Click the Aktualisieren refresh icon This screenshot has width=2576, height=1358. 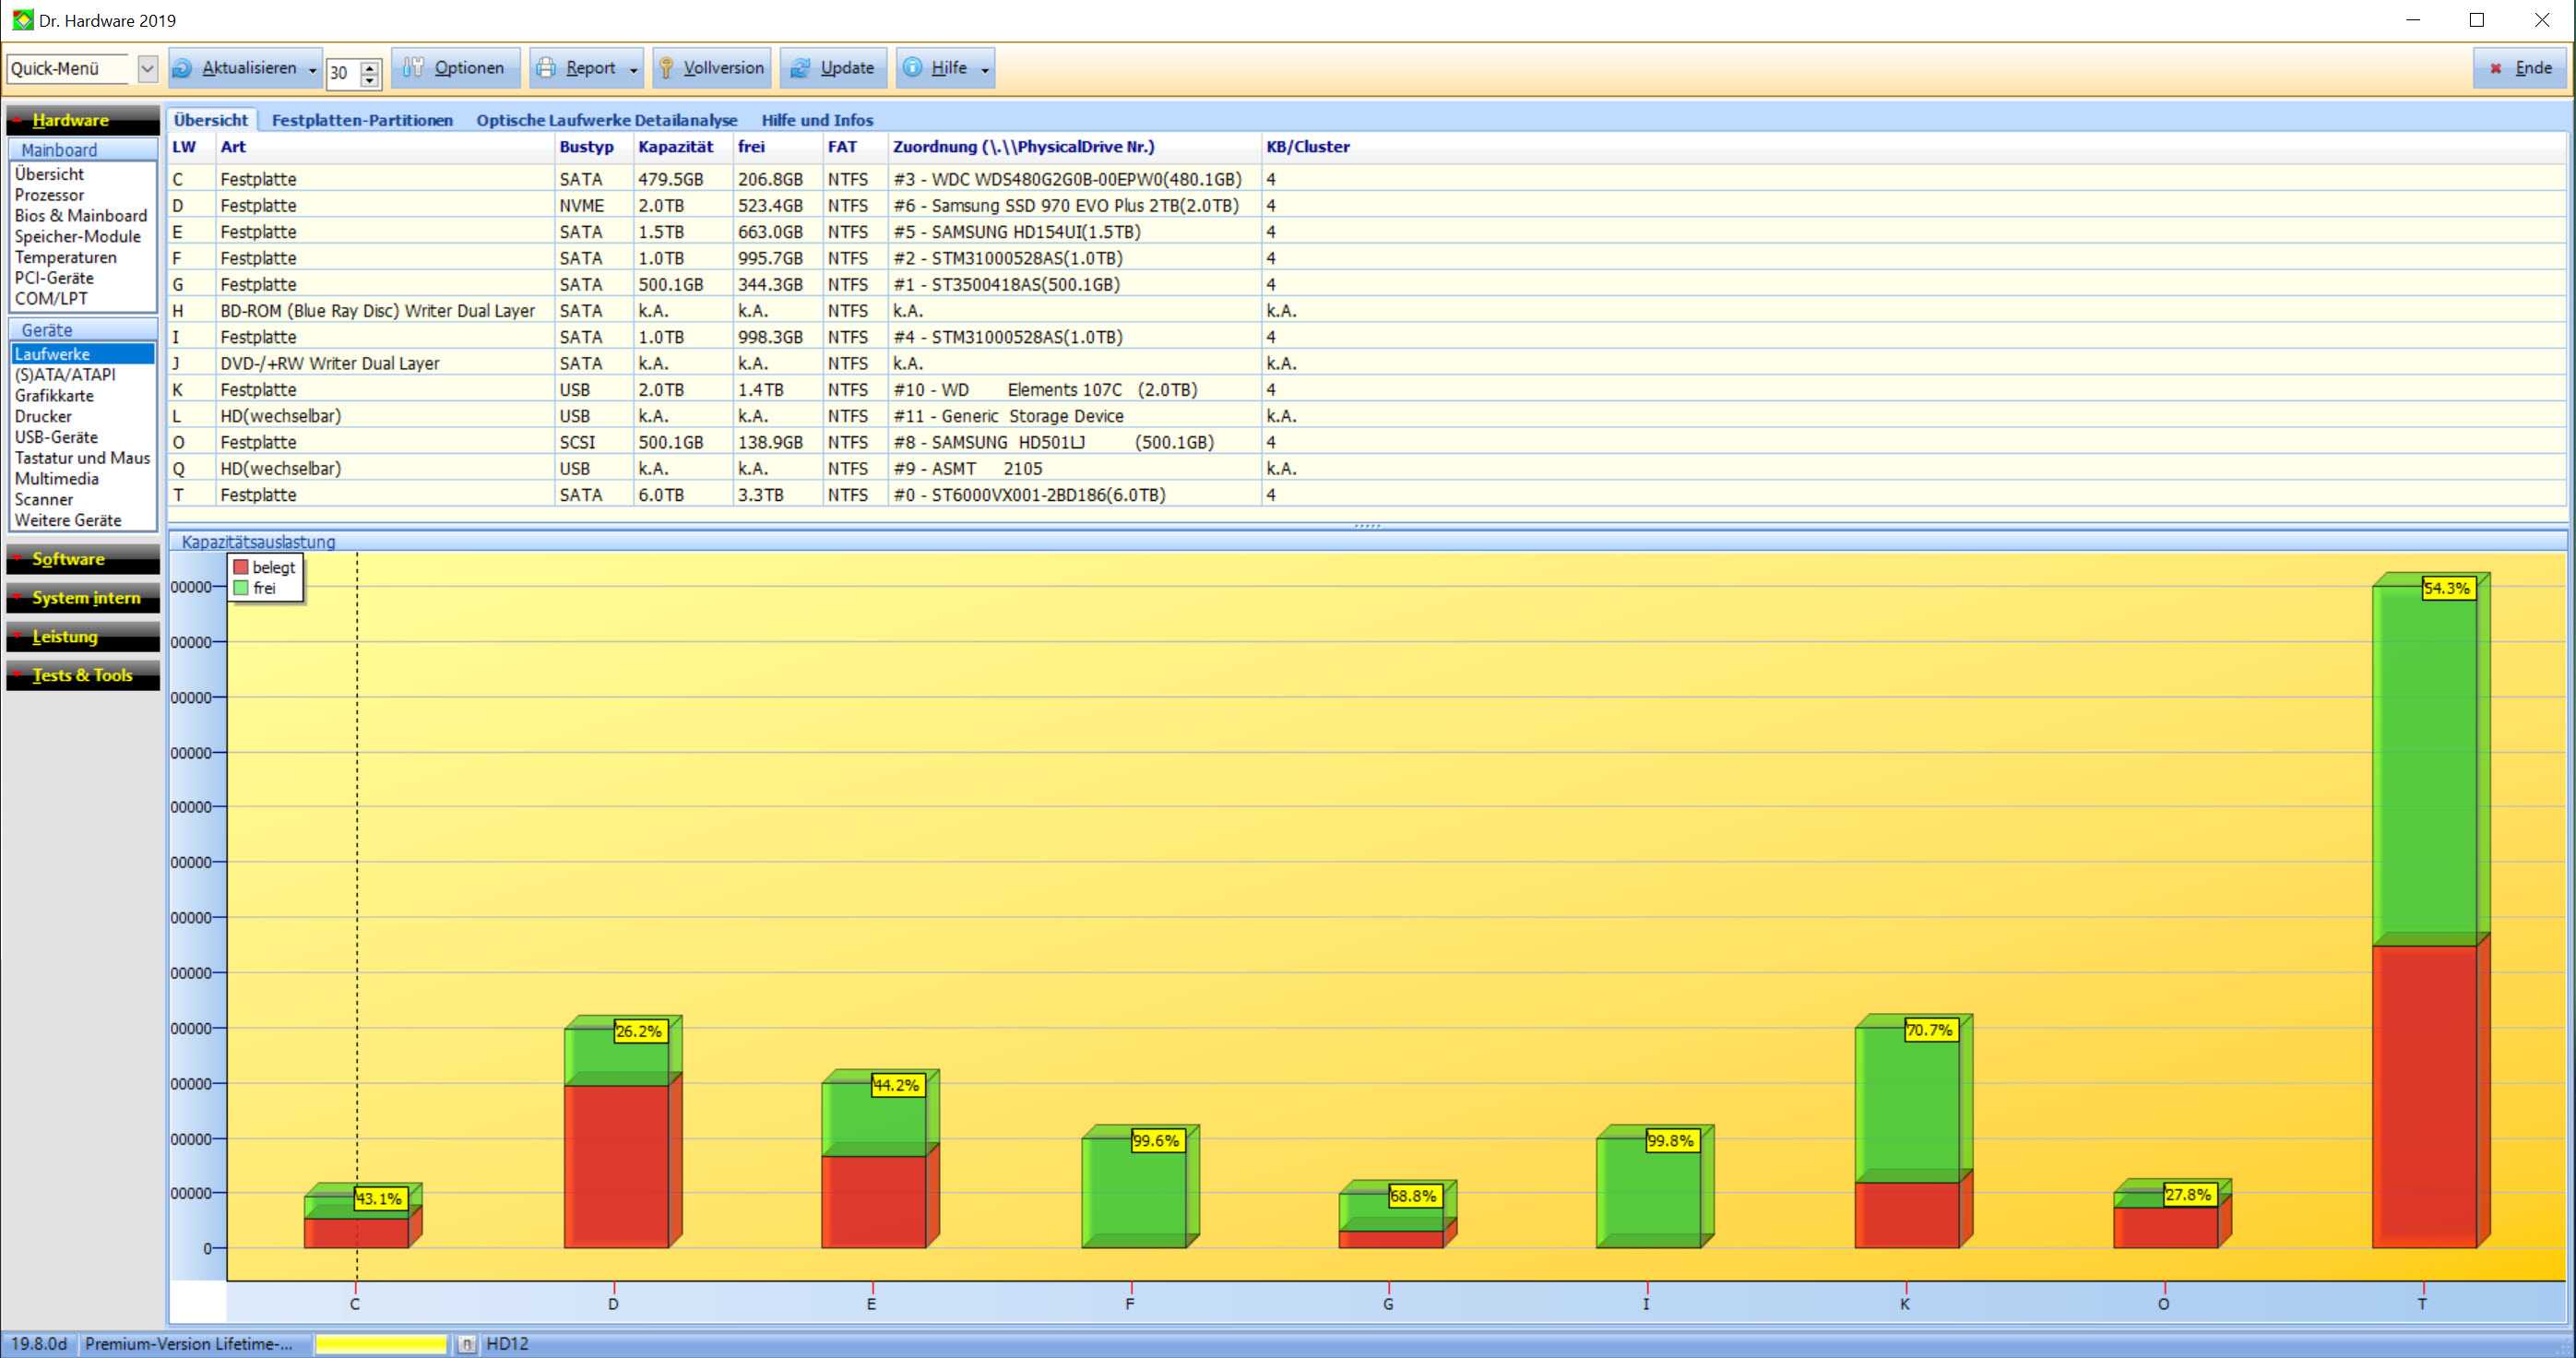[183, 68]
